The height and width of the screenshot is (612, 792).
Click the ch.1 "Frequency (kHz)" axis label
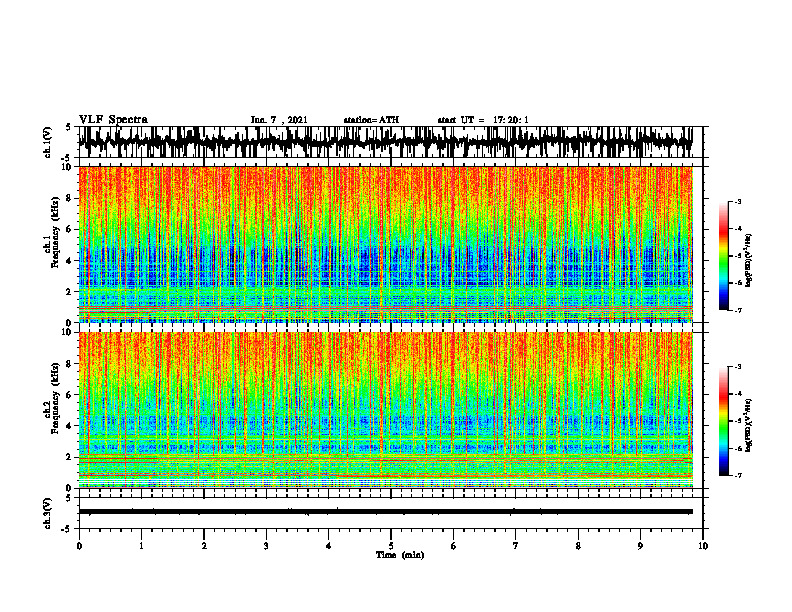coord(55,232)
